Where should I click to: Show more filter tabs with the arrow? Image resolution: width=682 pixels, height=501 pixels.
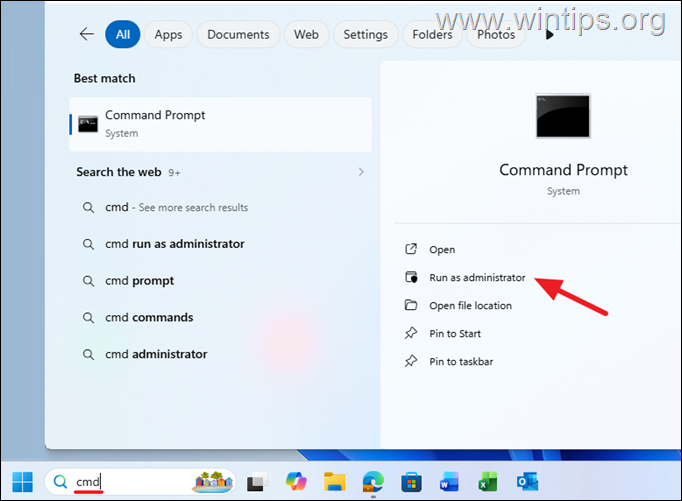pyautogui.click(x=550, y=34)
